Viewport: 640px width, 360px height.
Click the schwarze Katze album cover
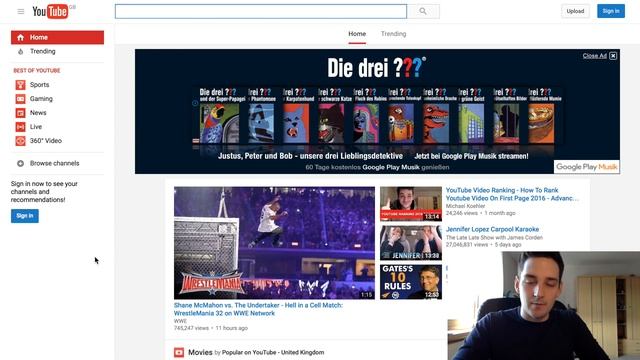(331, 123)
